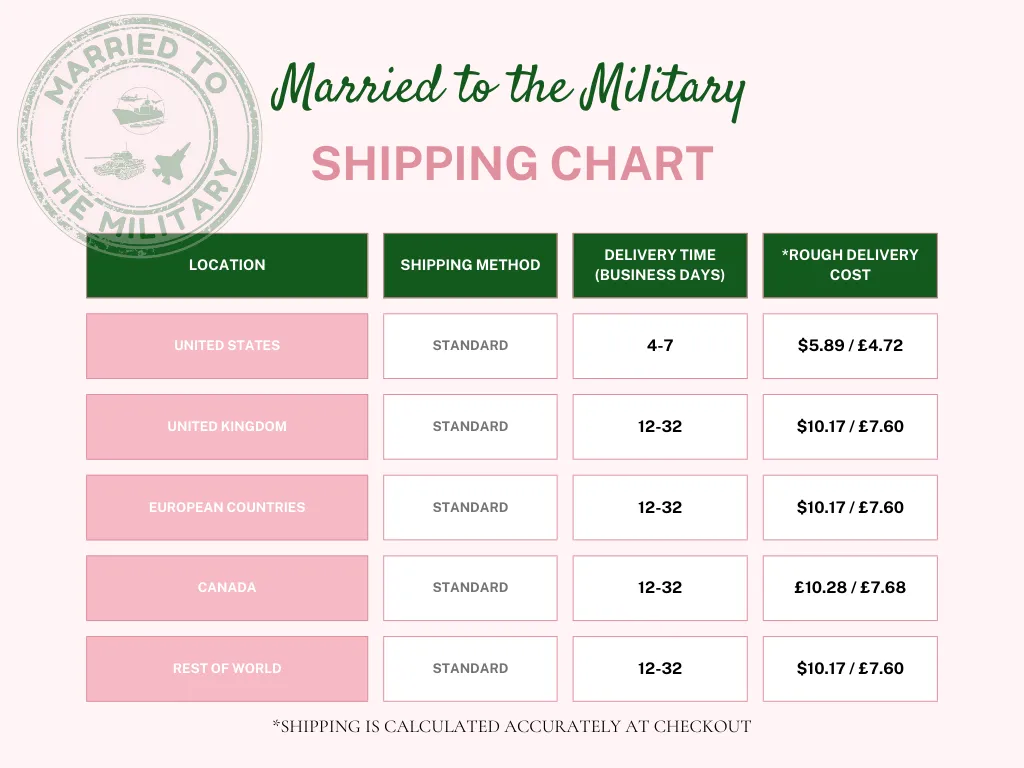This screenshot has width=1024, height=768.
Task: Select the REST OF WORLD location cell
Action: tap(227, 669)
